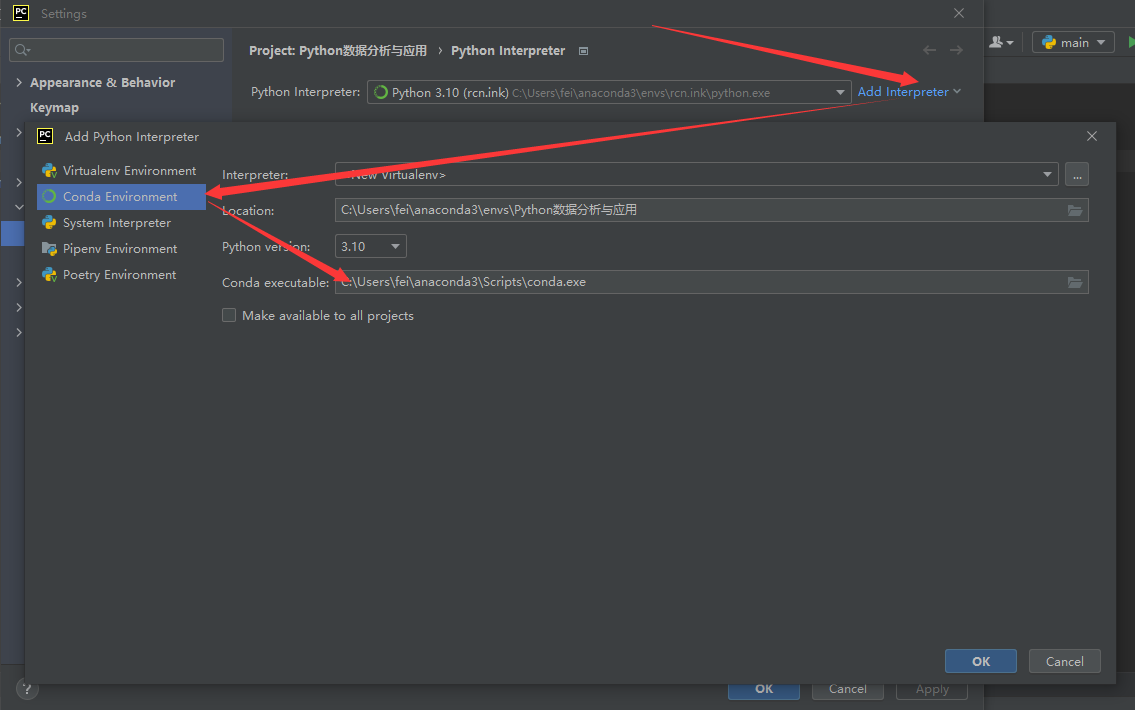This screenshot has width=1135, height=710.
Task: Open Settings help question mark icon
Action: tap(27, 690)
